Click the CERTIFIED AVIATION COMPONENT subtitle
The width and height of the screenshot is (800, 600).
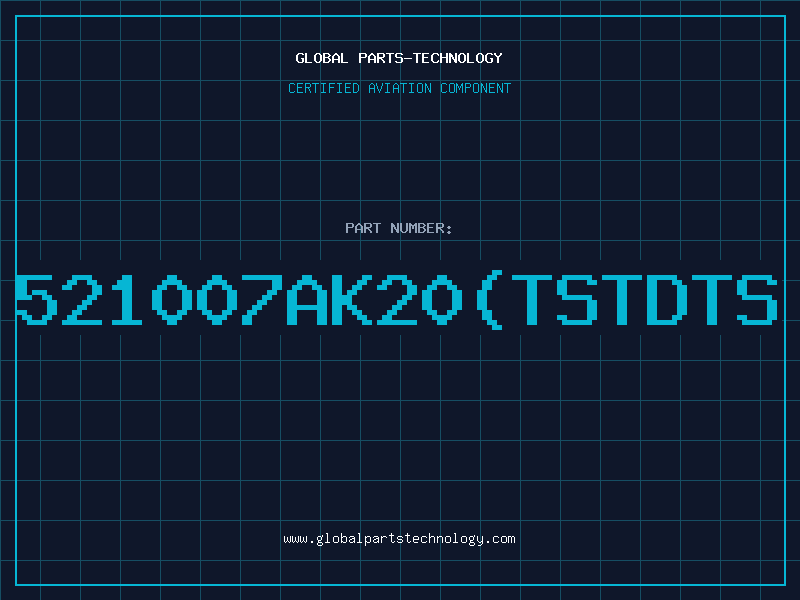[399, 88]
